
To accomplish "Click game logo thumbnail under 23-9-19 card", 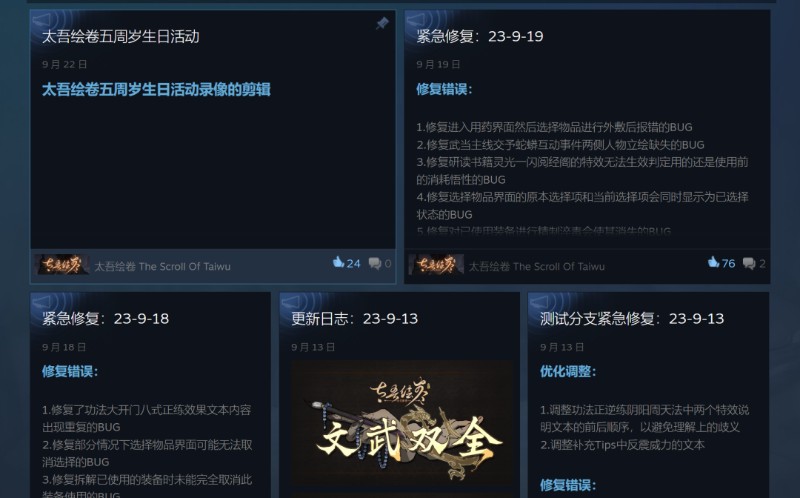I will click(436, 264).
